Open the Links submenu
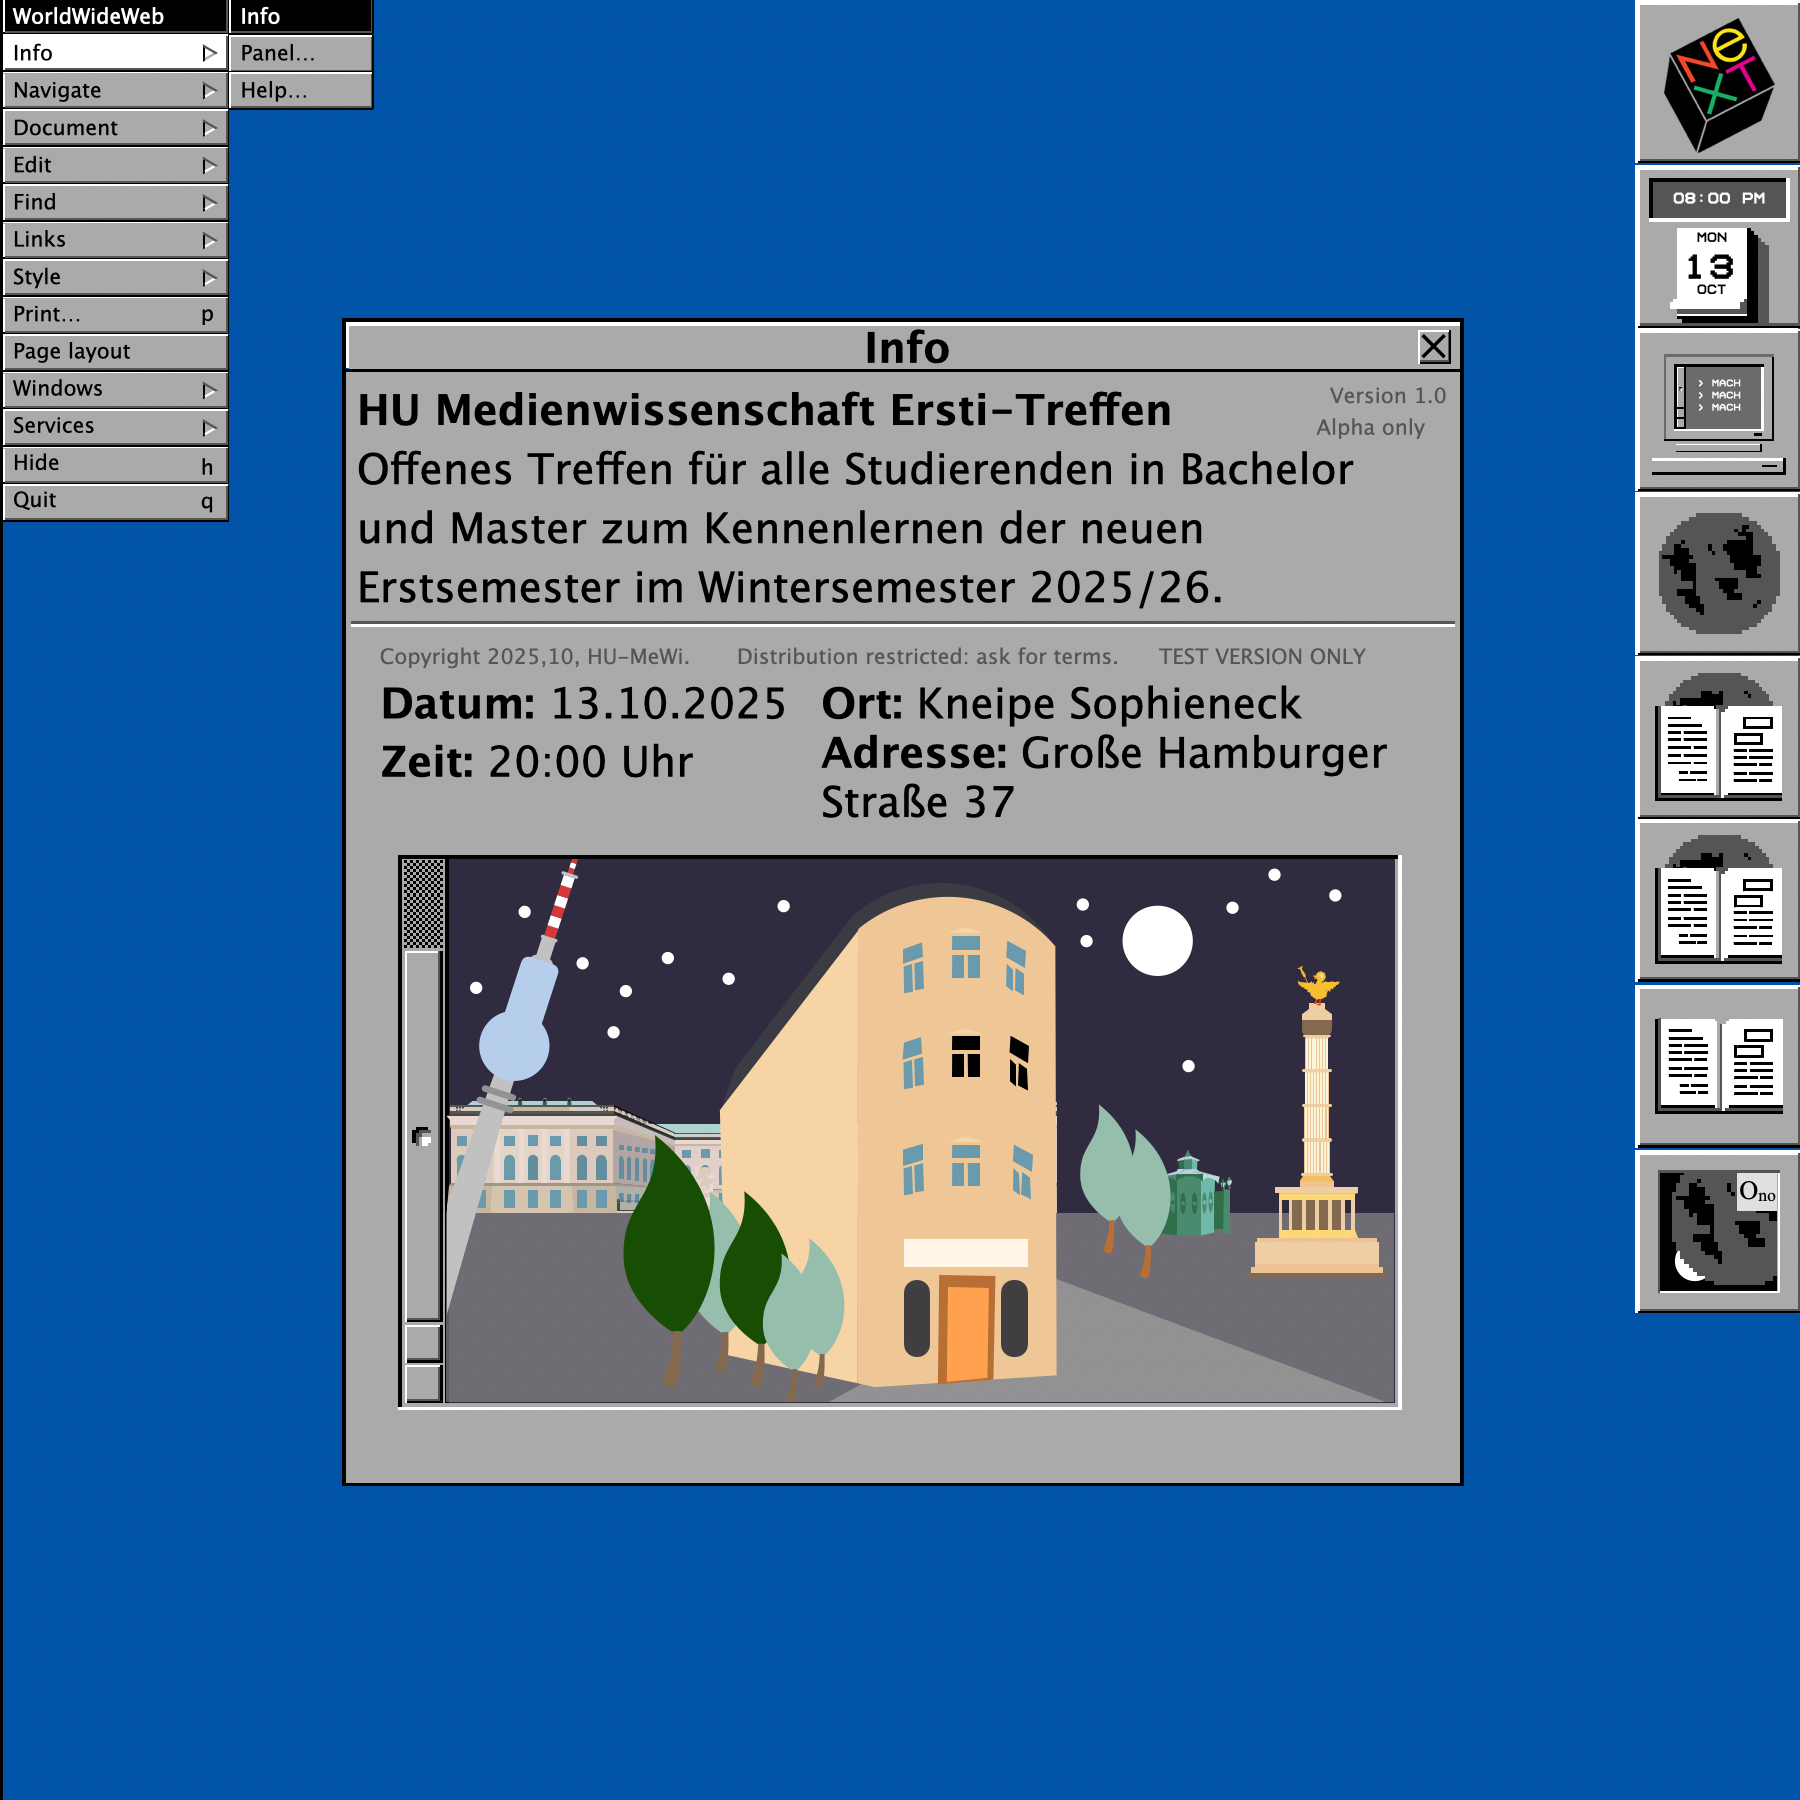The image size is (1800, 1800). point(115,240)
